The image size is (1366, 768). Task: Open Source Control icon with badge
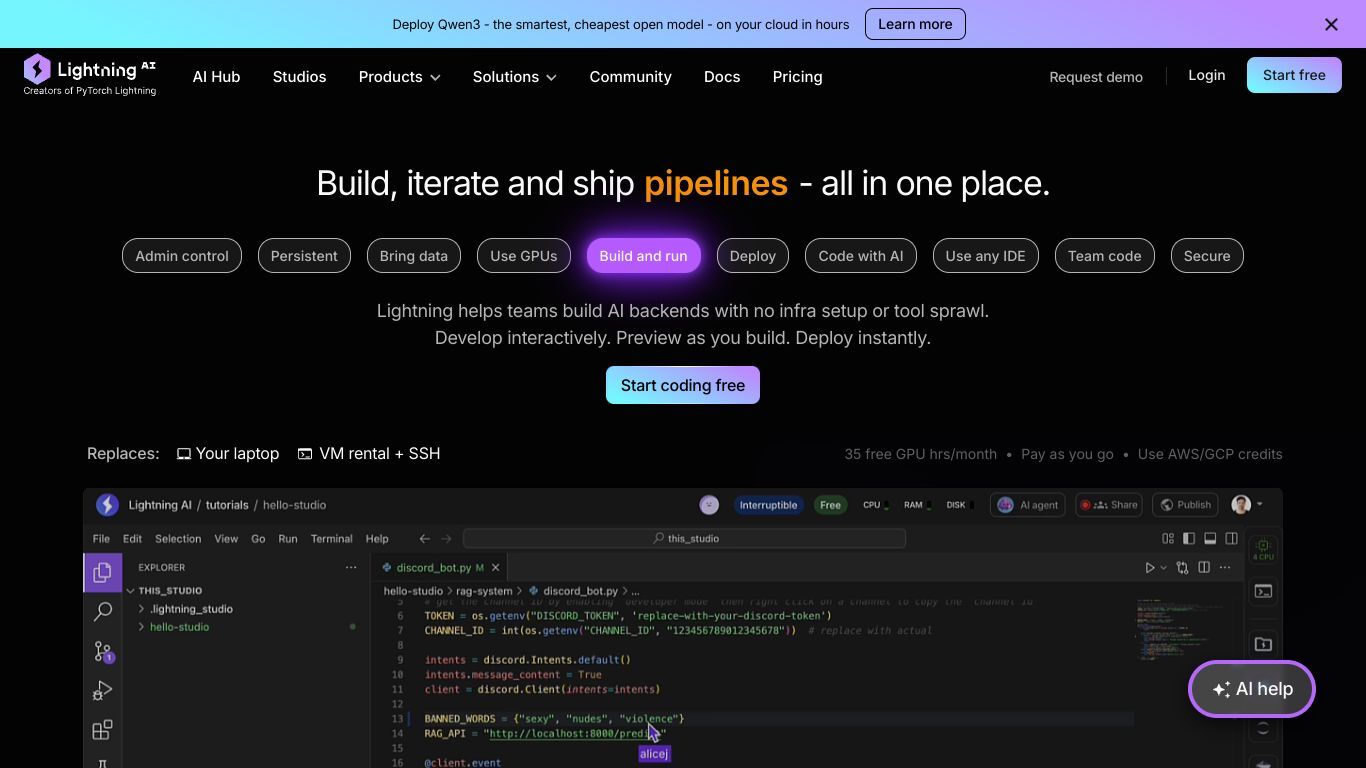click(102, 651)
